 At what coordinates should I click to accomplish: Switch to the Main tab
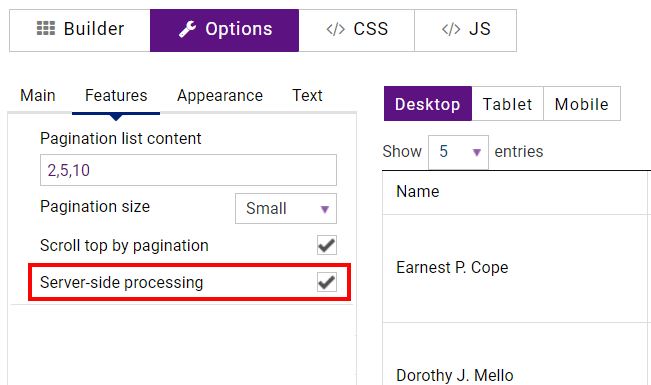coord(38,96)
